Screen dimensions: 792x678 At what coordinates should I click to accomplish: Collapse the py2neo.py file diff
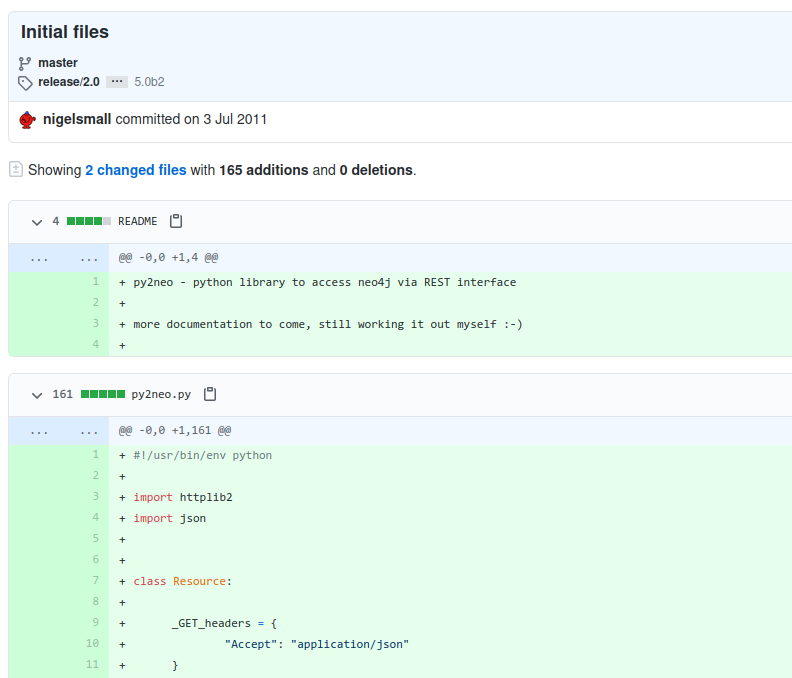(37, 395)
